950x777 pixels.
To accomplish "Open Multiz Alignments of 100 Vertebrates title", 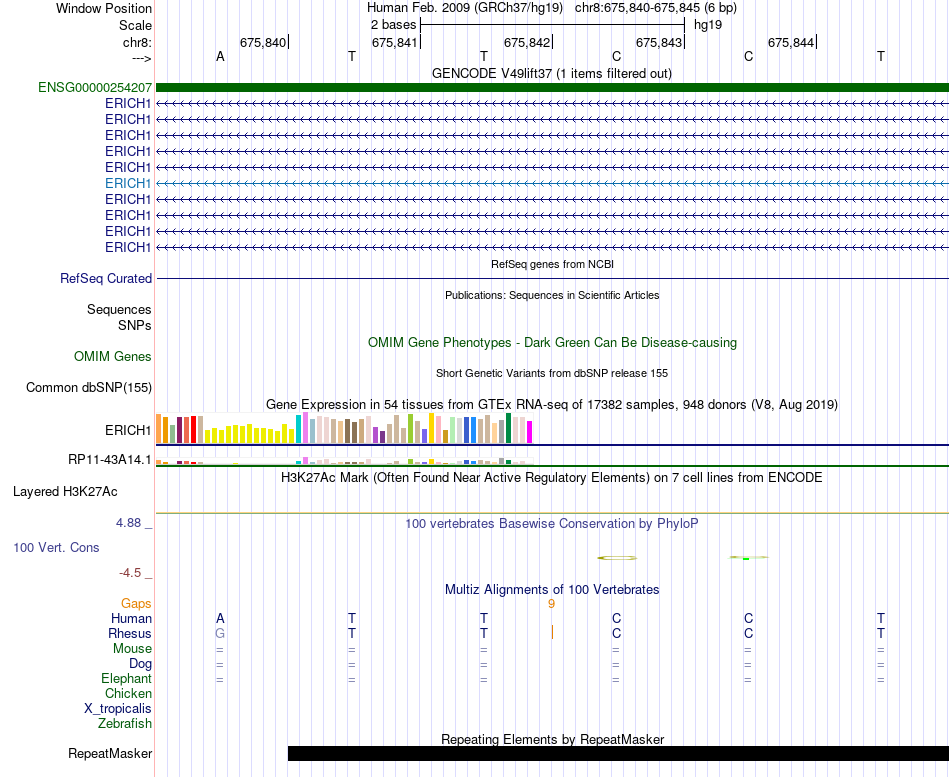I will (552, 590).
